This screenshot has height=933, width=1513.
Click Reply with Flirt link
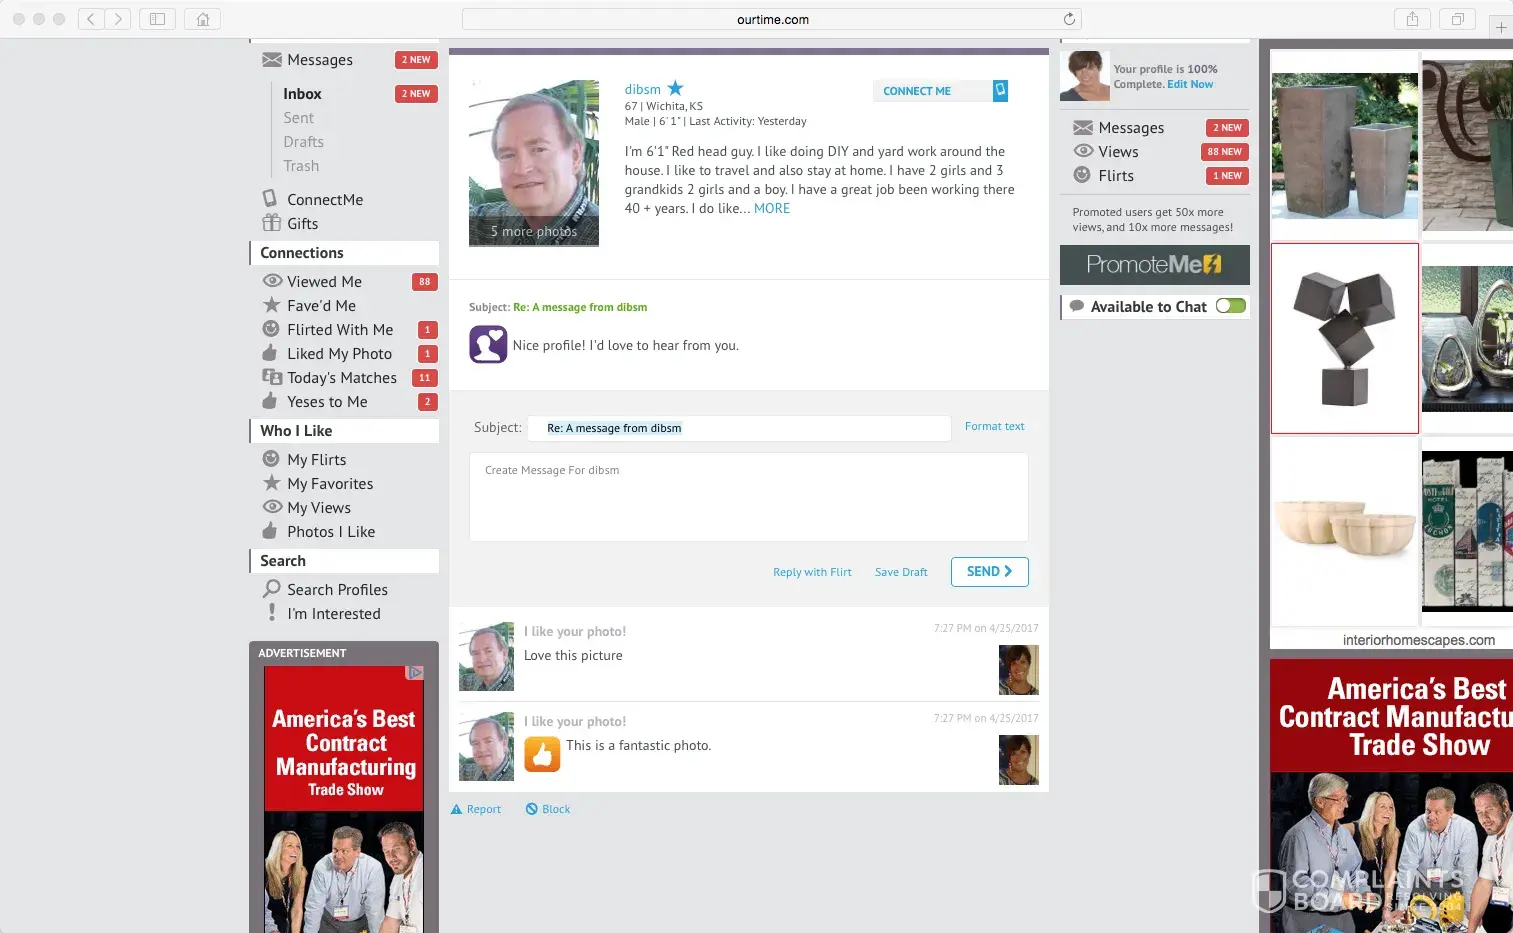(x=812, y=572)
